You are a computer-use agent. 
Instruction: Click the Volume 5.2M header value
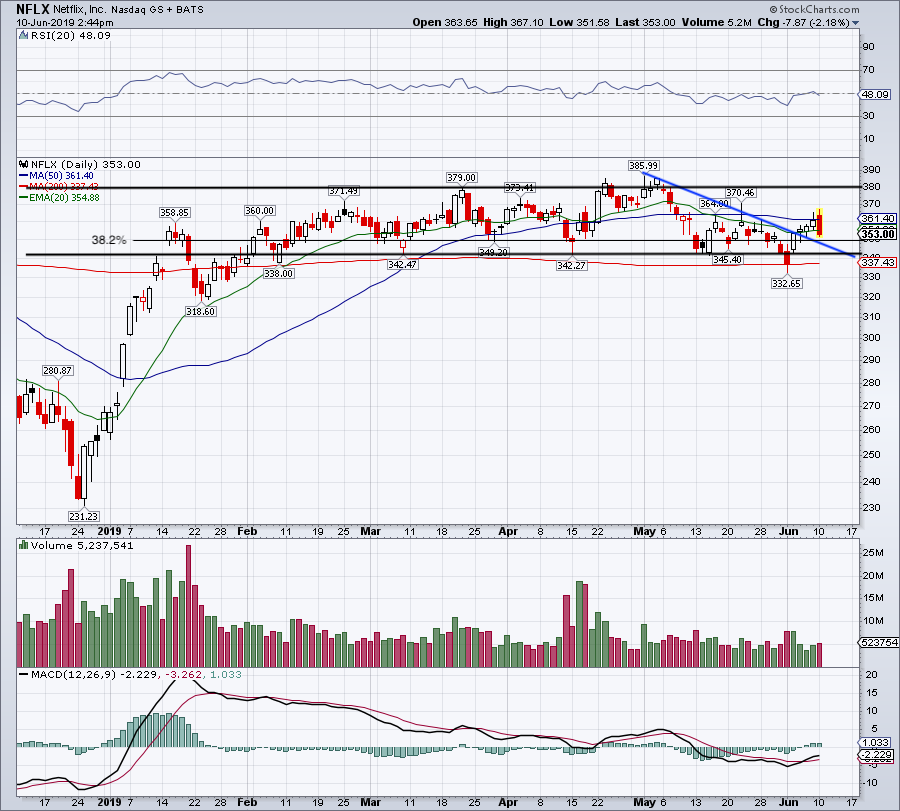click(716, 22)
